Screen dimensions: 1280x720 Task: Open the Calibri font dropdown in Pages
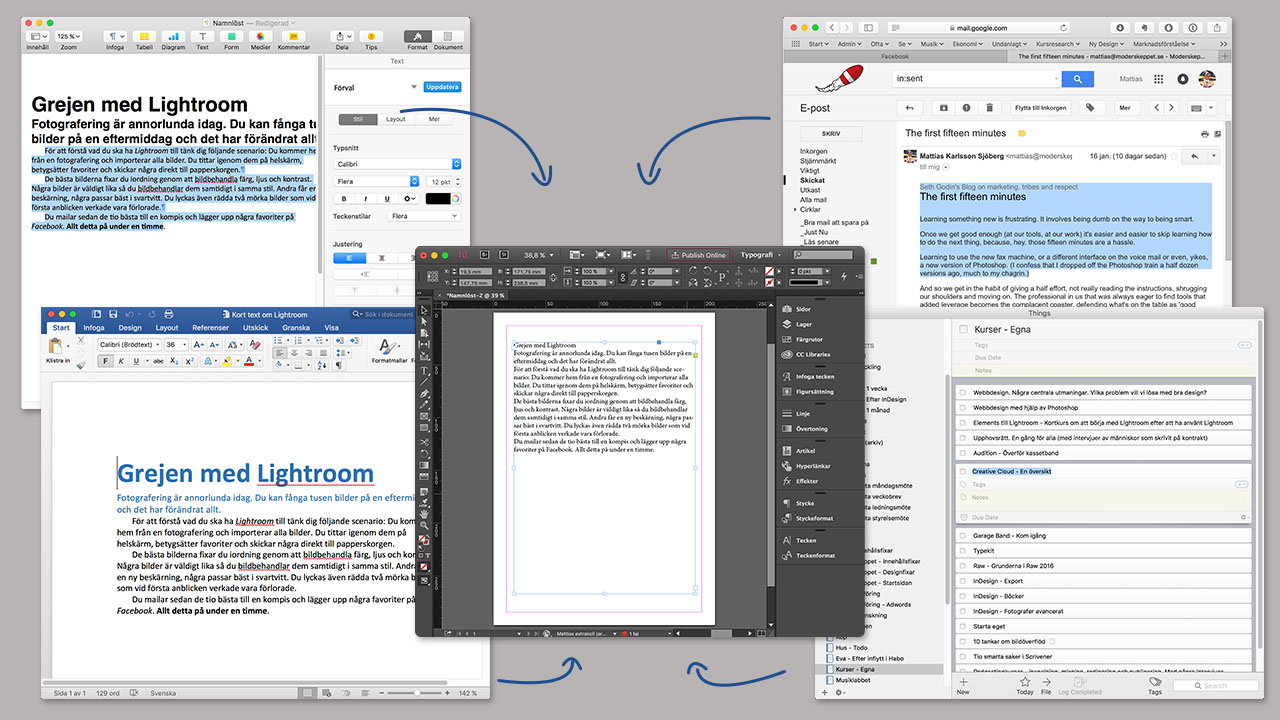(397, 164)
